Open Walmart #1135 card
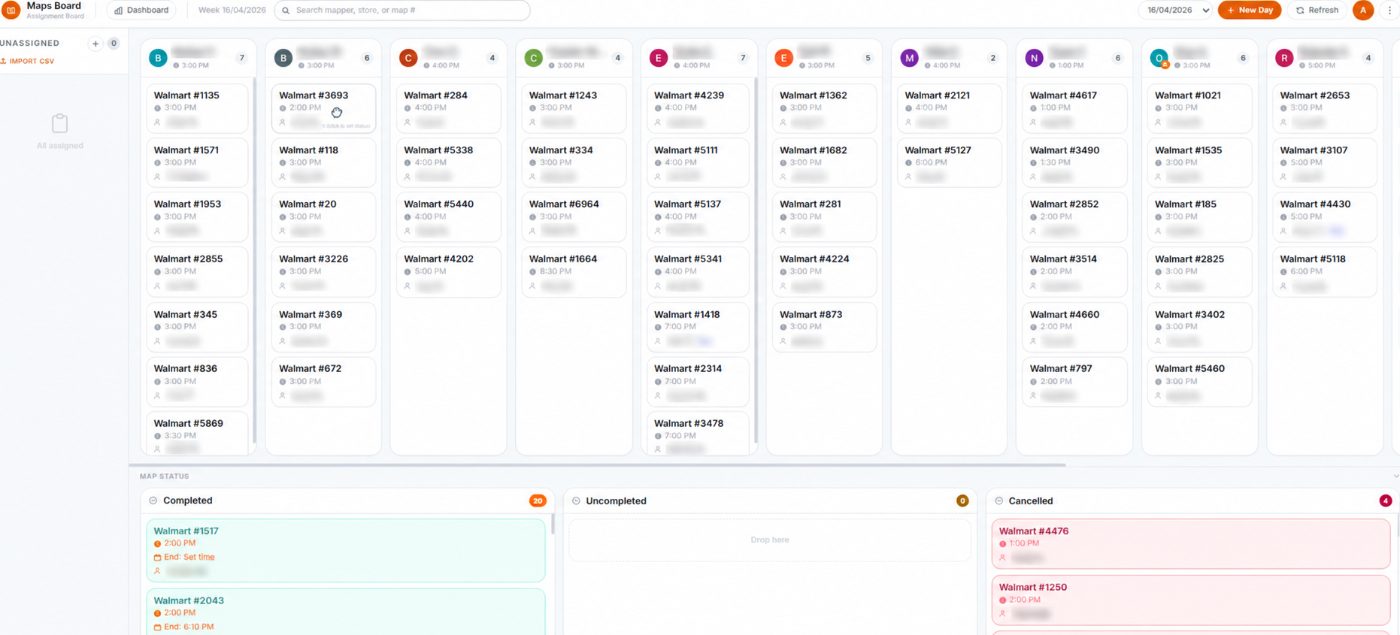 [x=197, y=108]
